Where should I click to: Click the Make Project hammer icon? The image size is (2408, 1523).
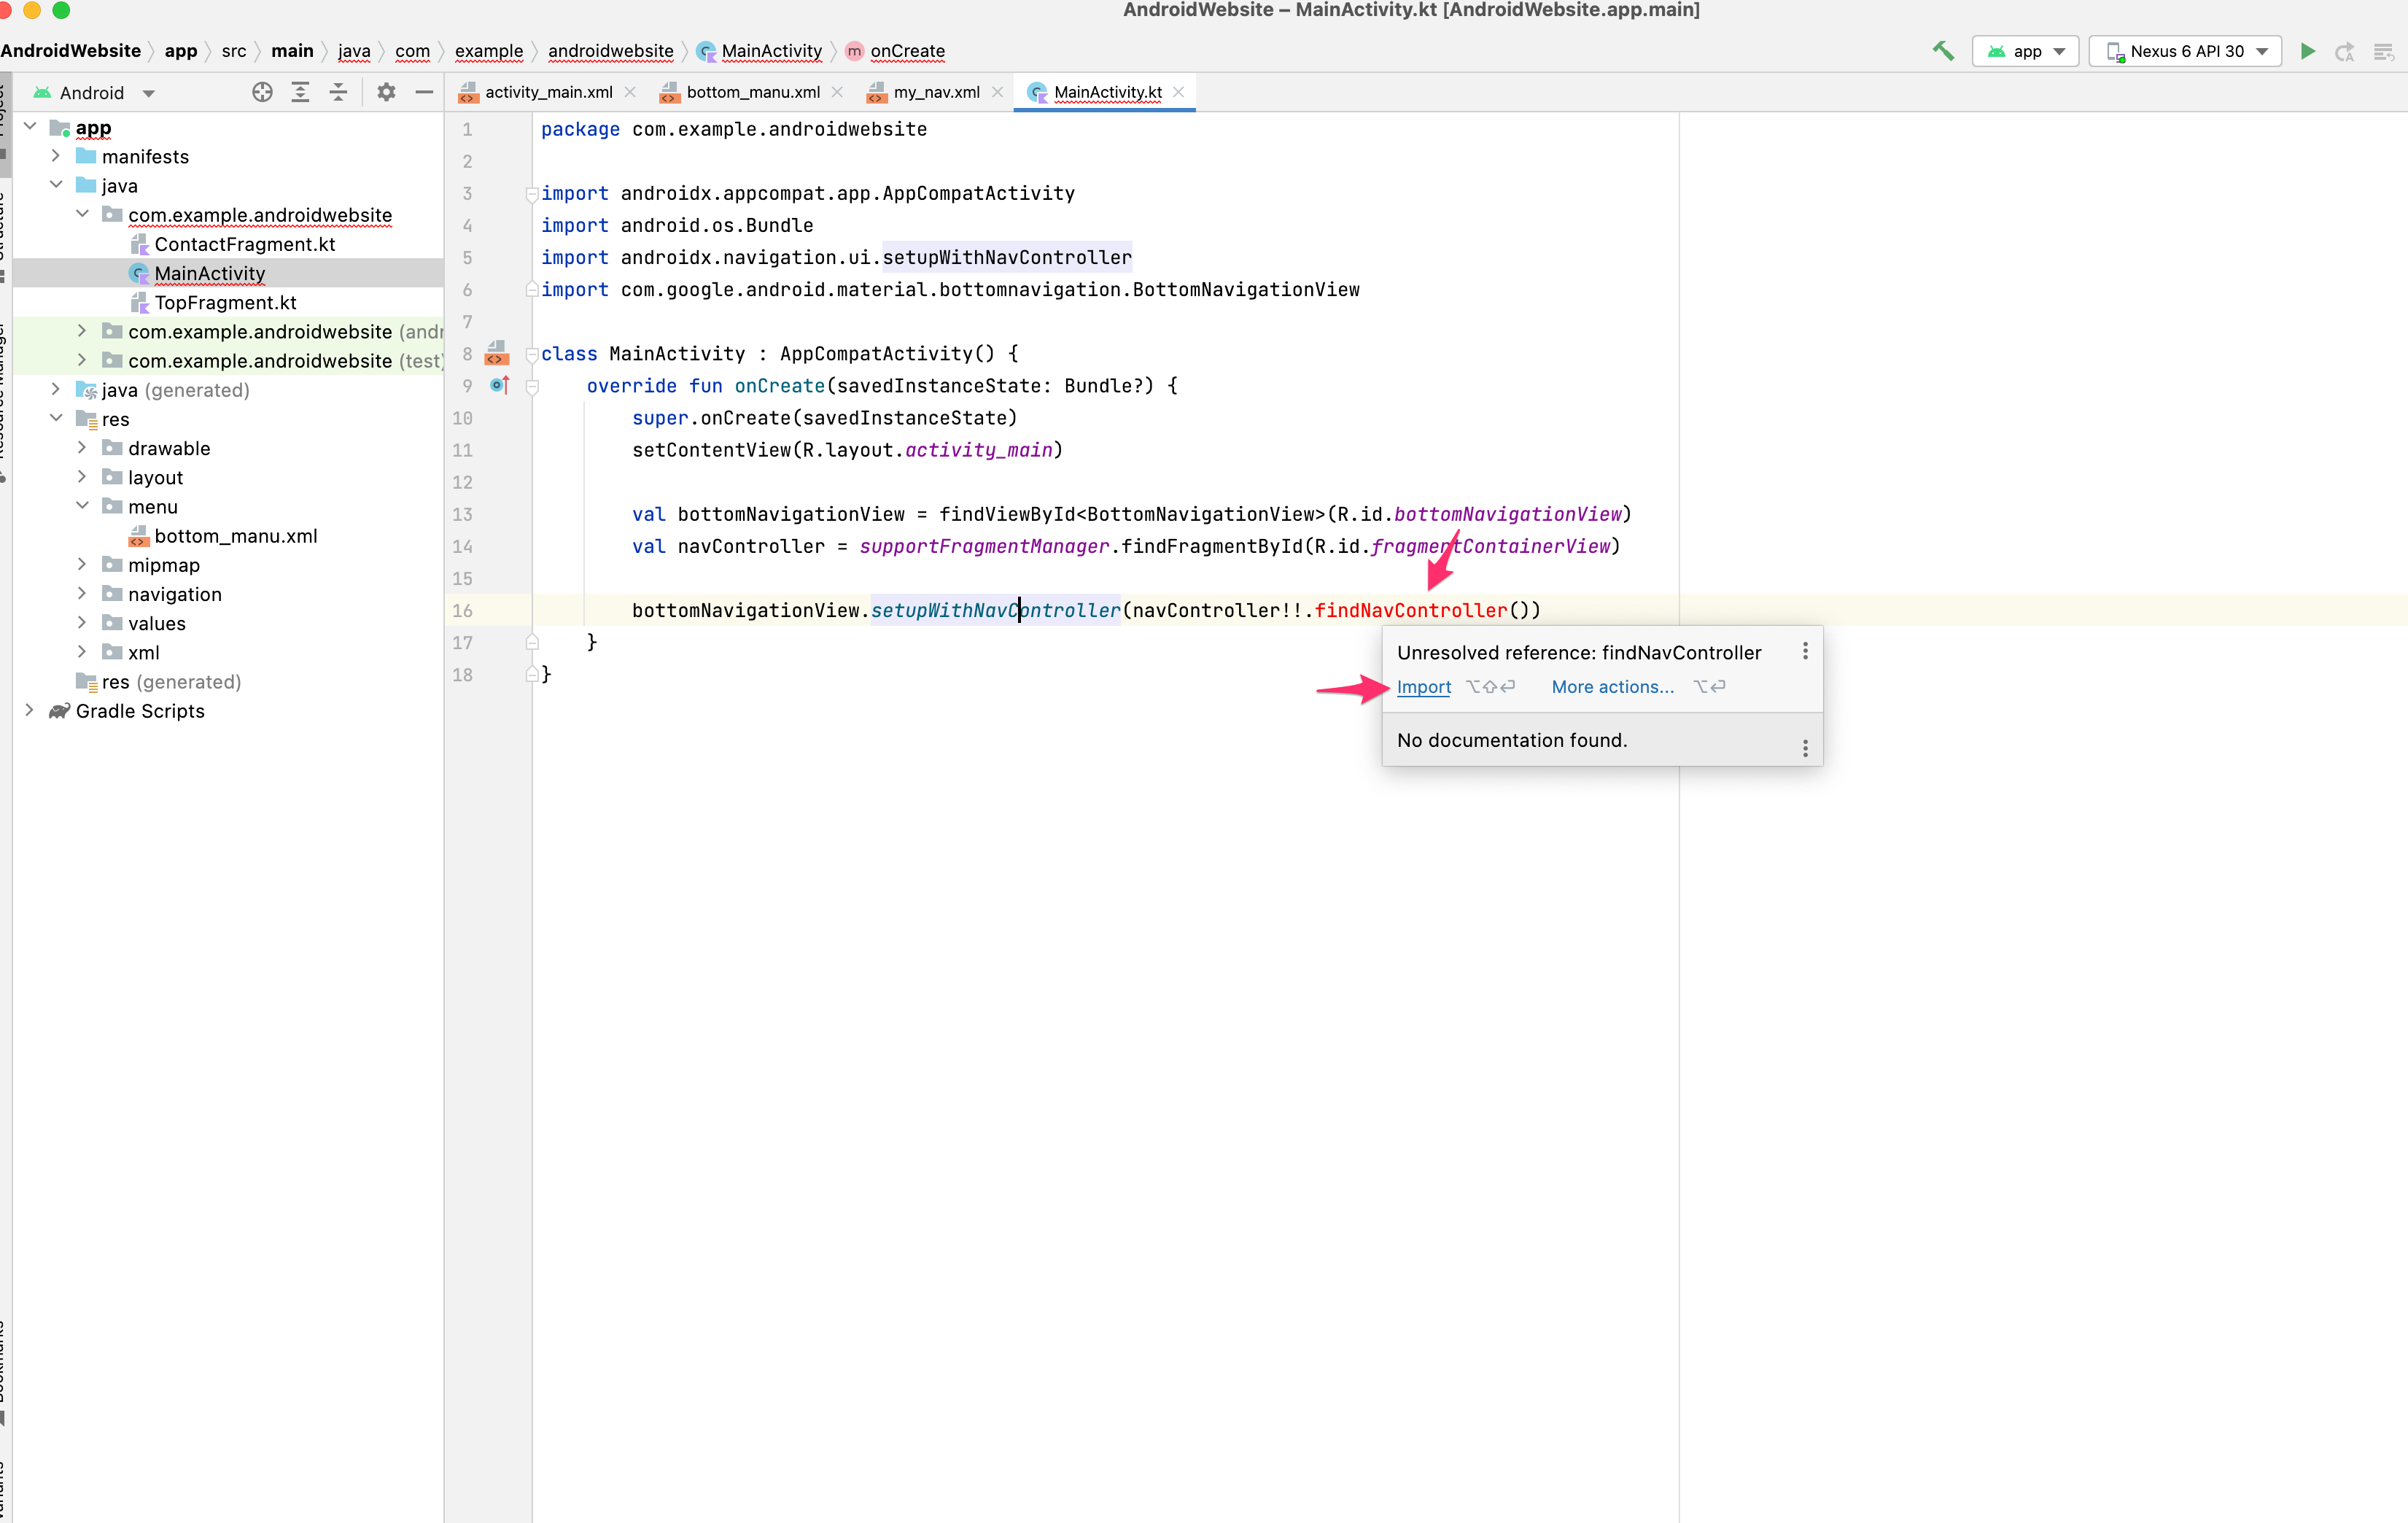click(1942, 51)
